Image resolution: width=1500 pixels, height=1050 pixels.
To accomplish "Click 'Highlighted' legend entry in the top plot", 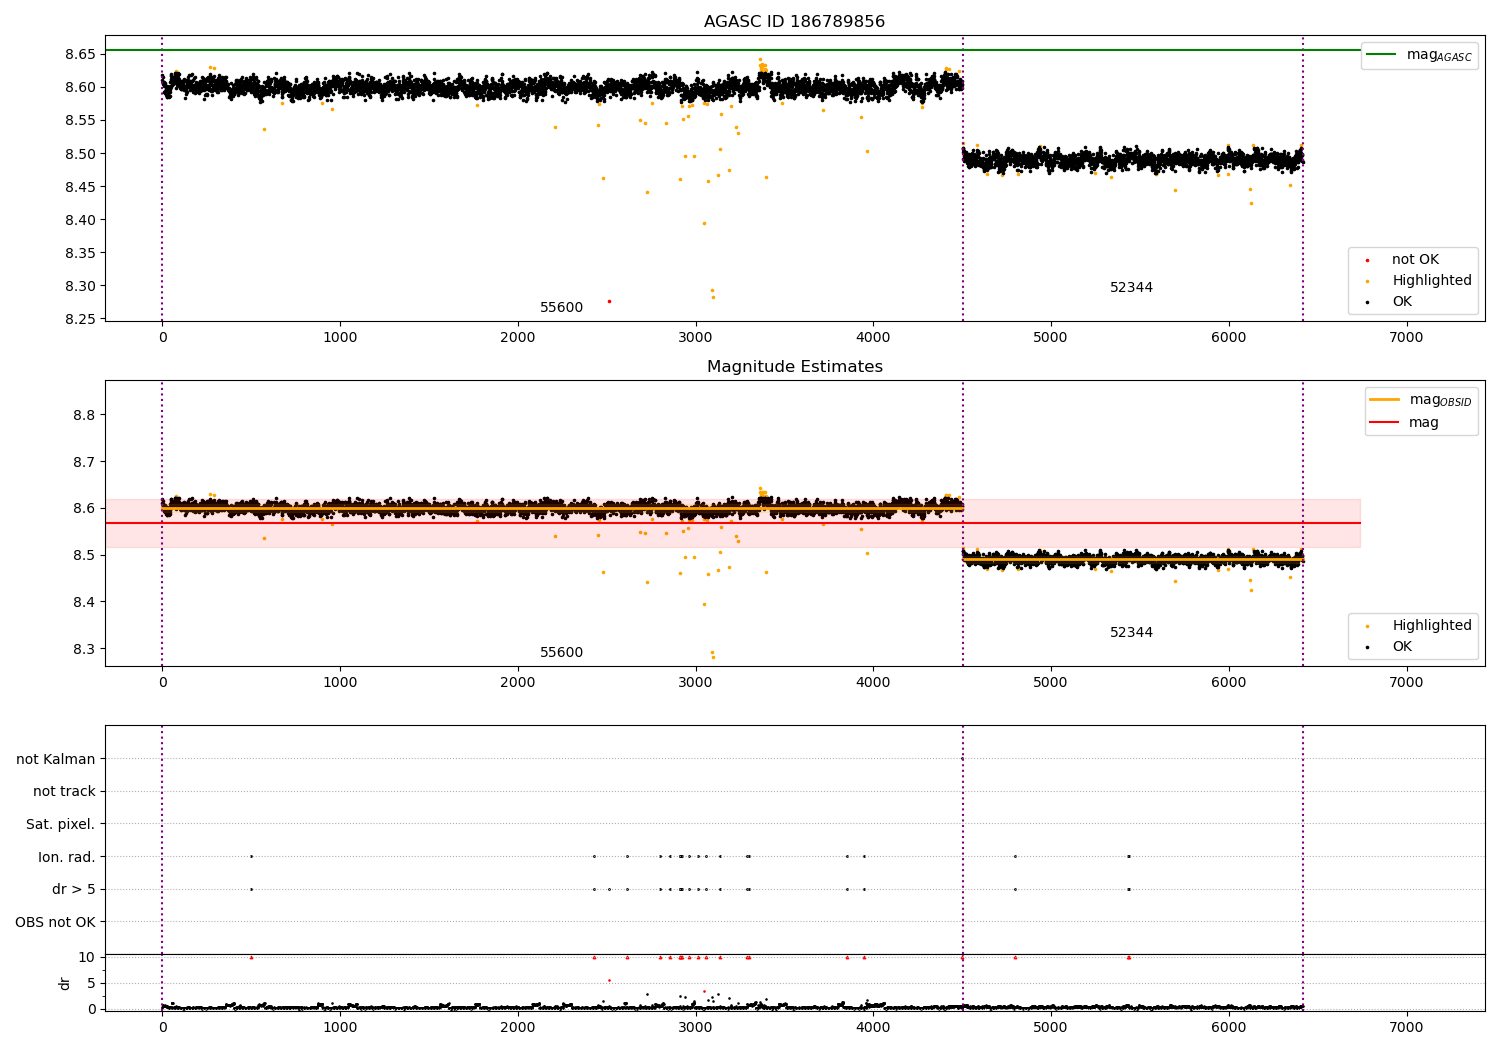I will pos(1432,281).
